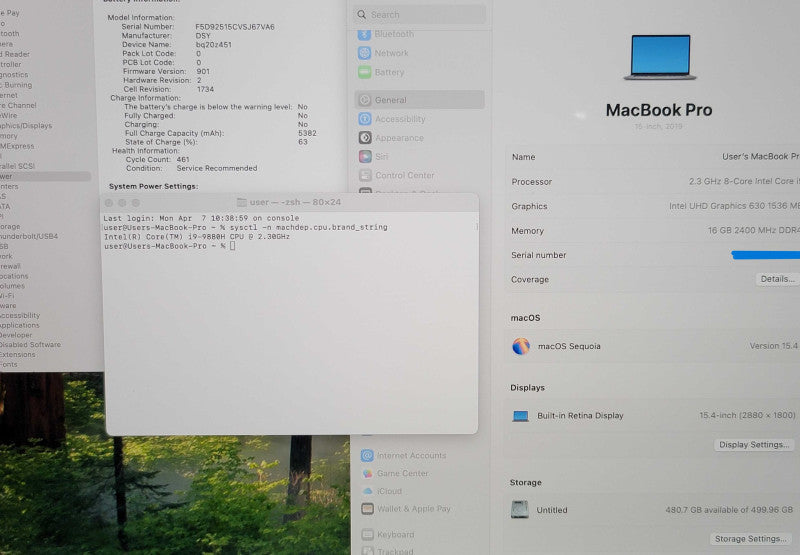Open Control Center settings icon
The height and width of the screenshot is (555, 800).
click(x=365, y=175)
